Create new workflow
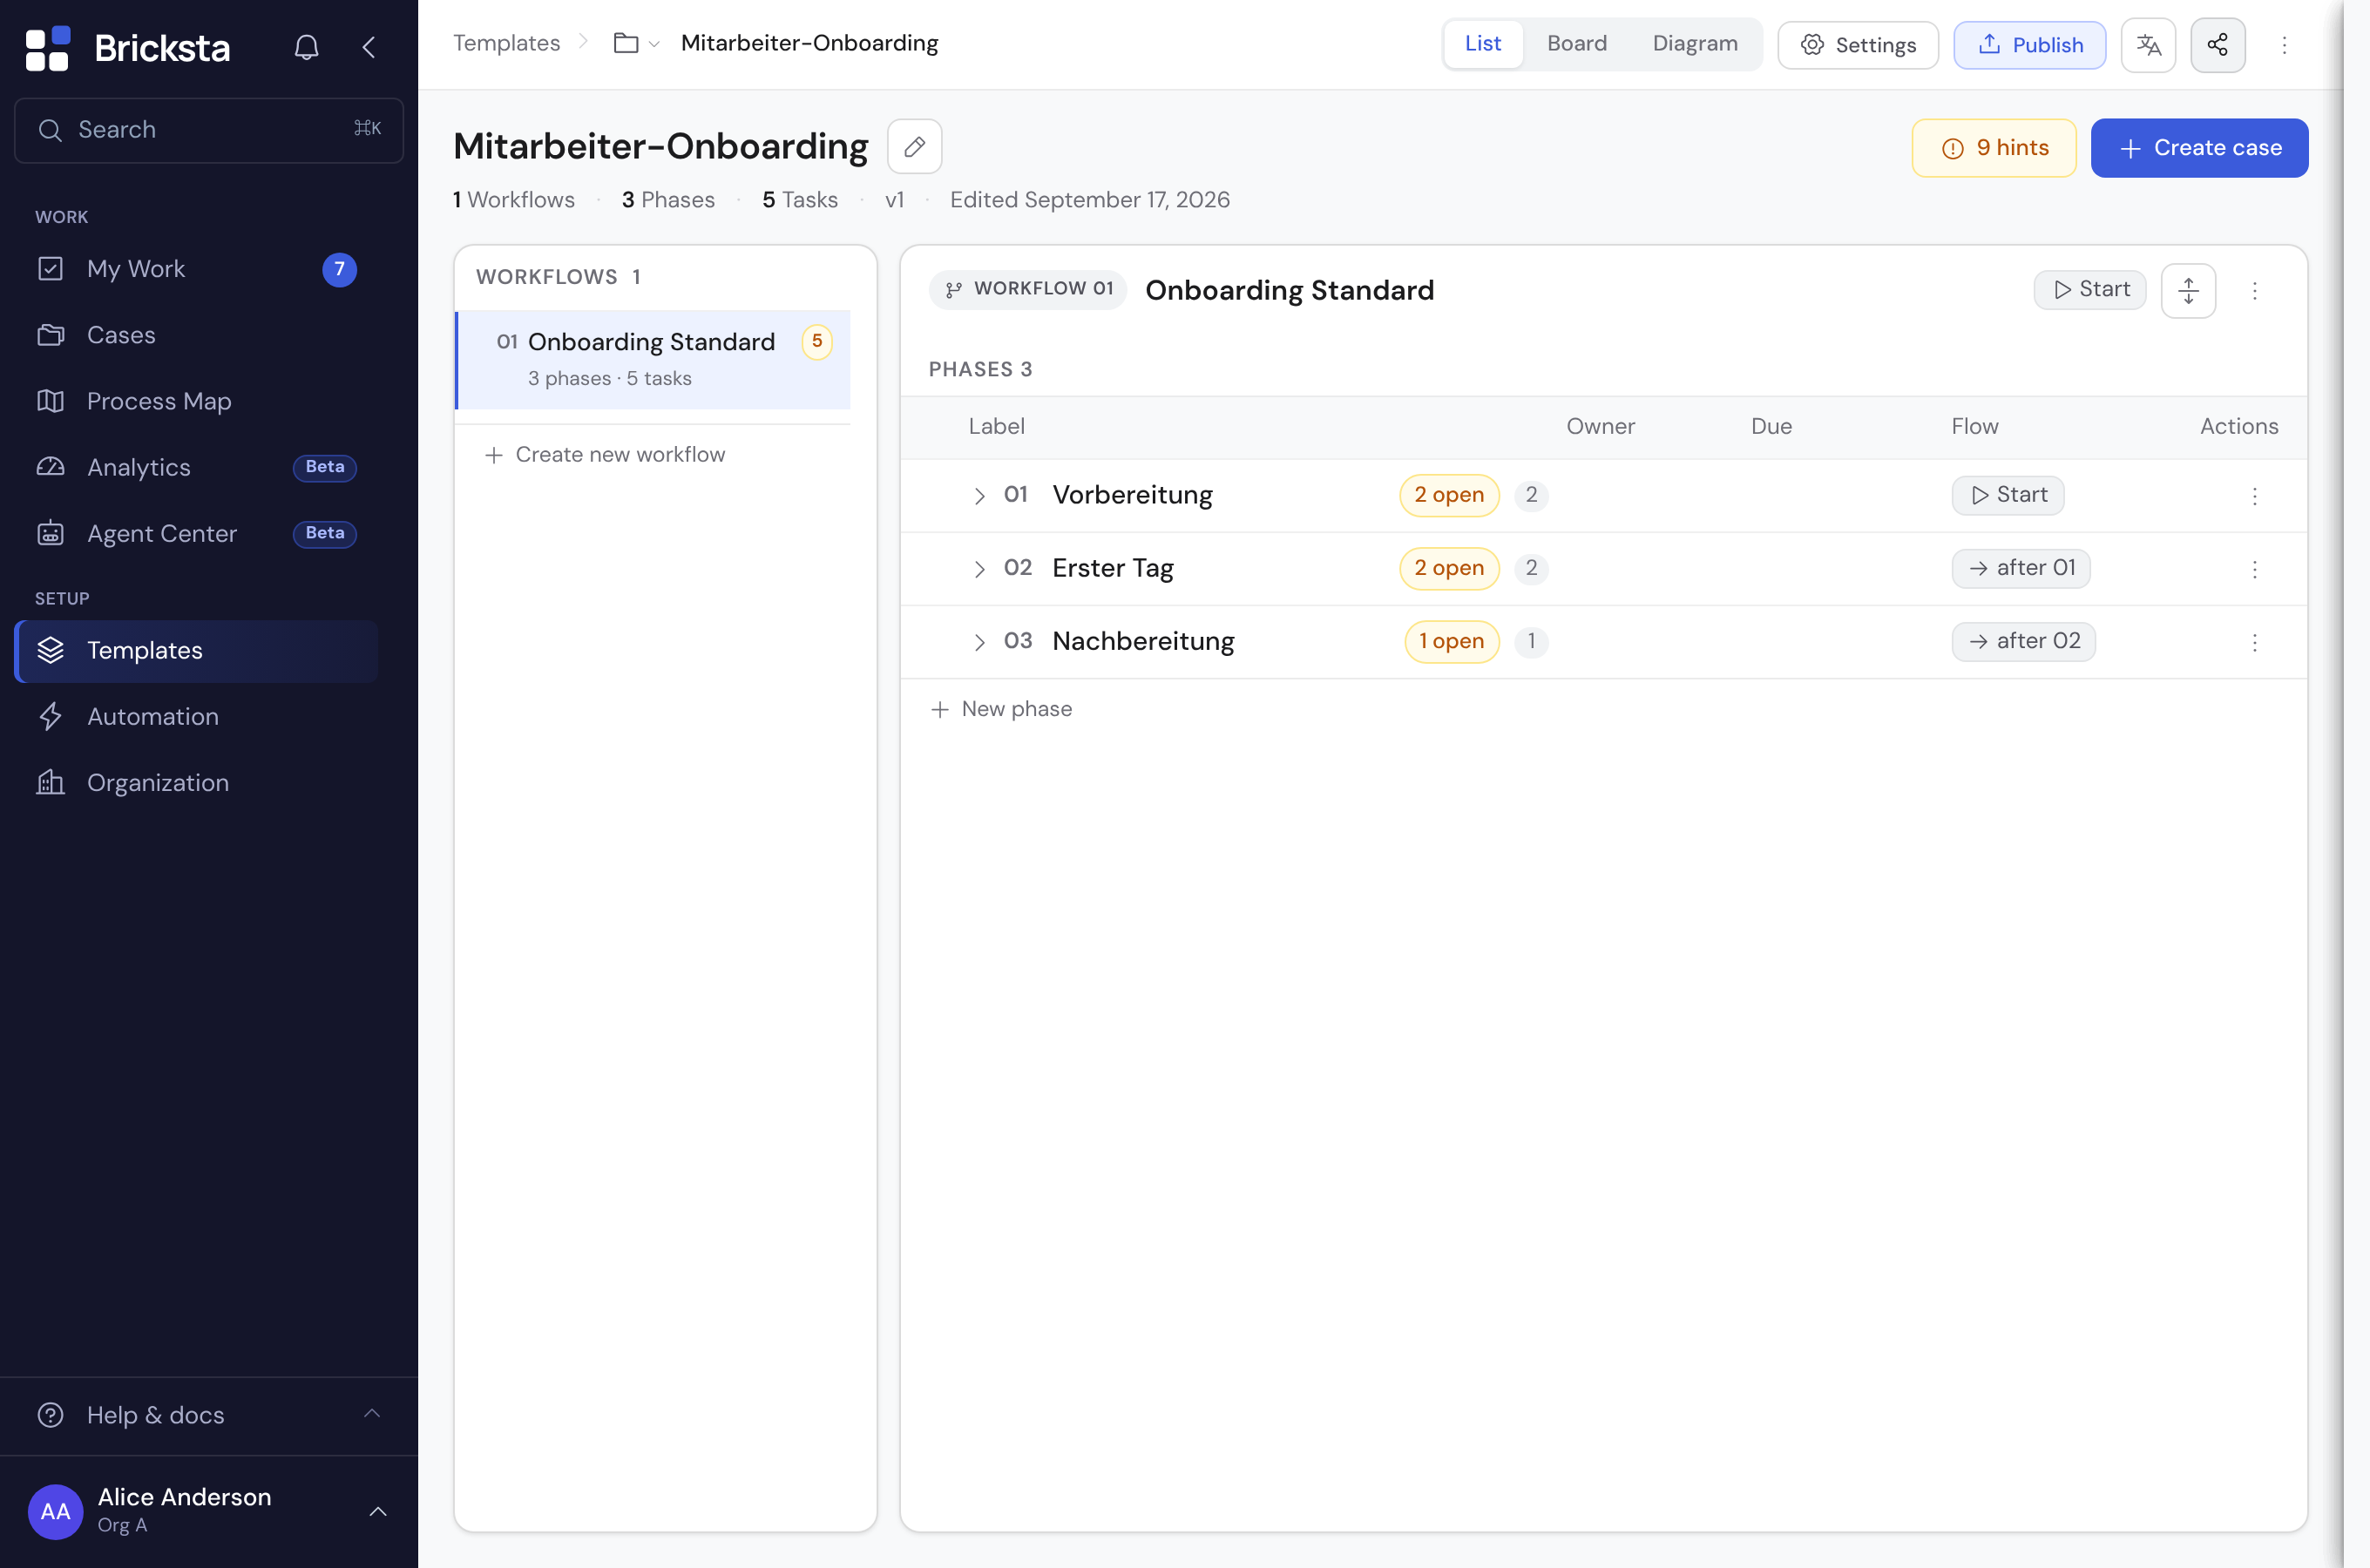Viewport: 2370px width, 1568px height. click(x=605, y=454)
